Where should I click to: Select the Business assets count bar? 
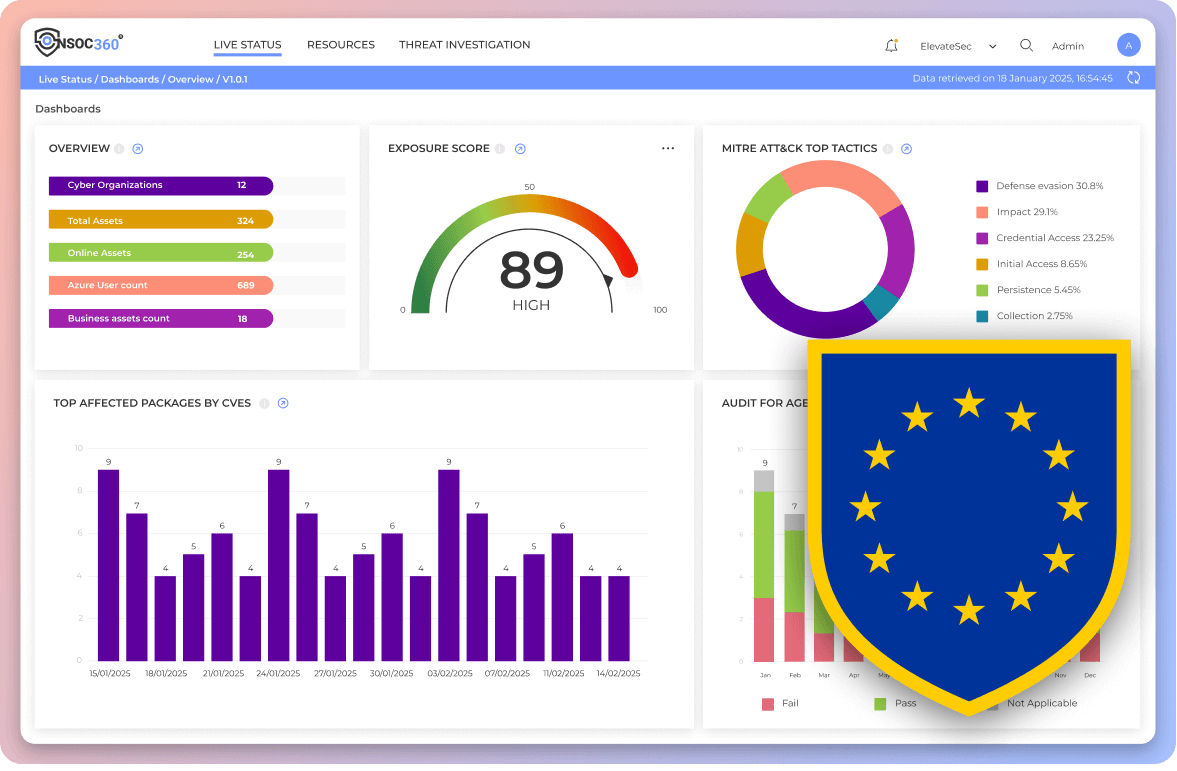click(x=161, y=318)
